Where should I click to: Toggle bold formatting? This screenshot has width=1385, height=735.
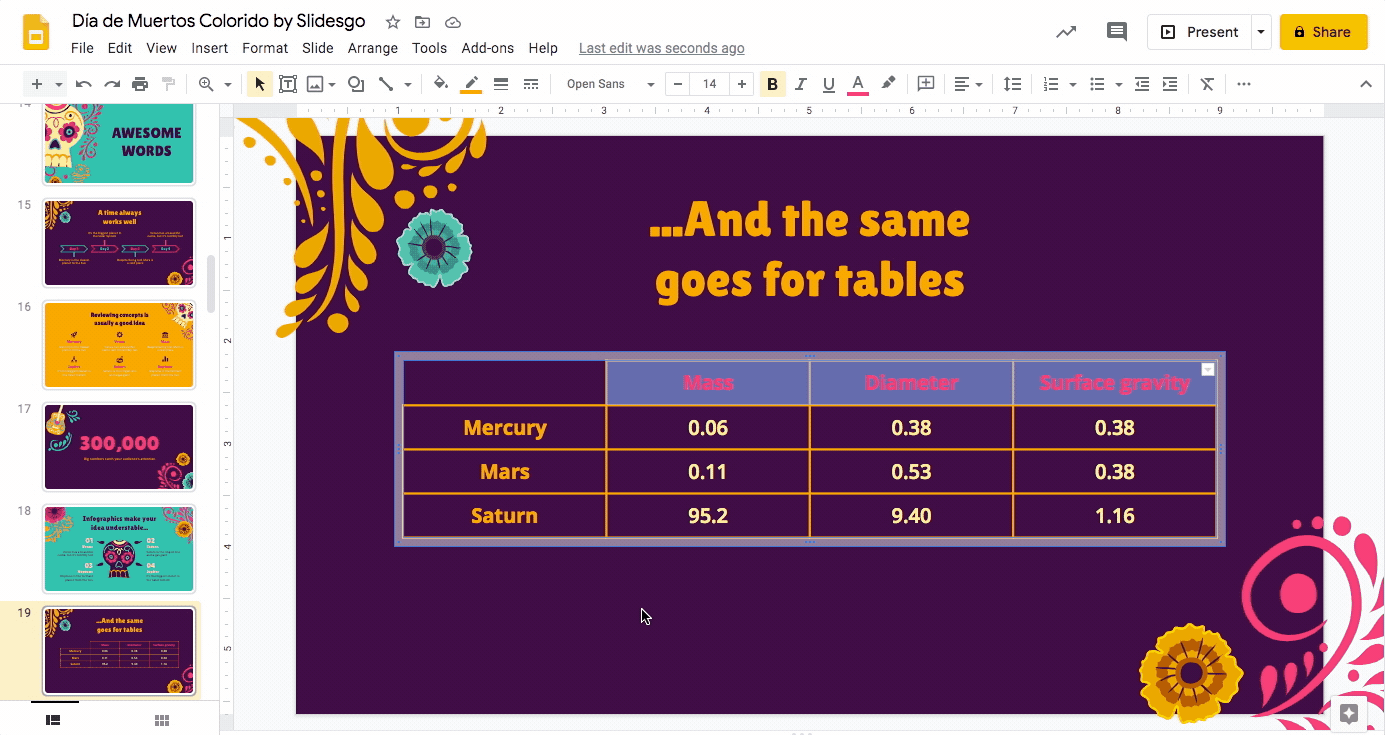point(772,84)
